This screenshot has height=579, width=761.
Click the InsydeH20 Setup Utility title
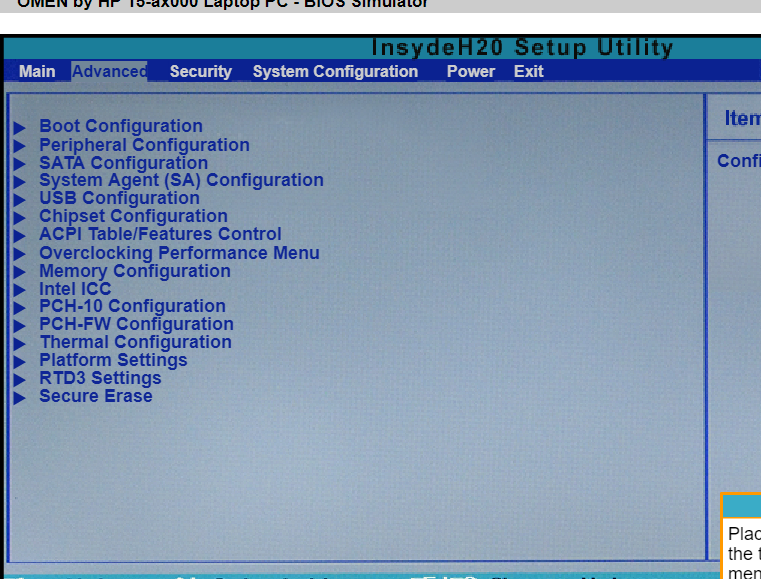point(522,48)
